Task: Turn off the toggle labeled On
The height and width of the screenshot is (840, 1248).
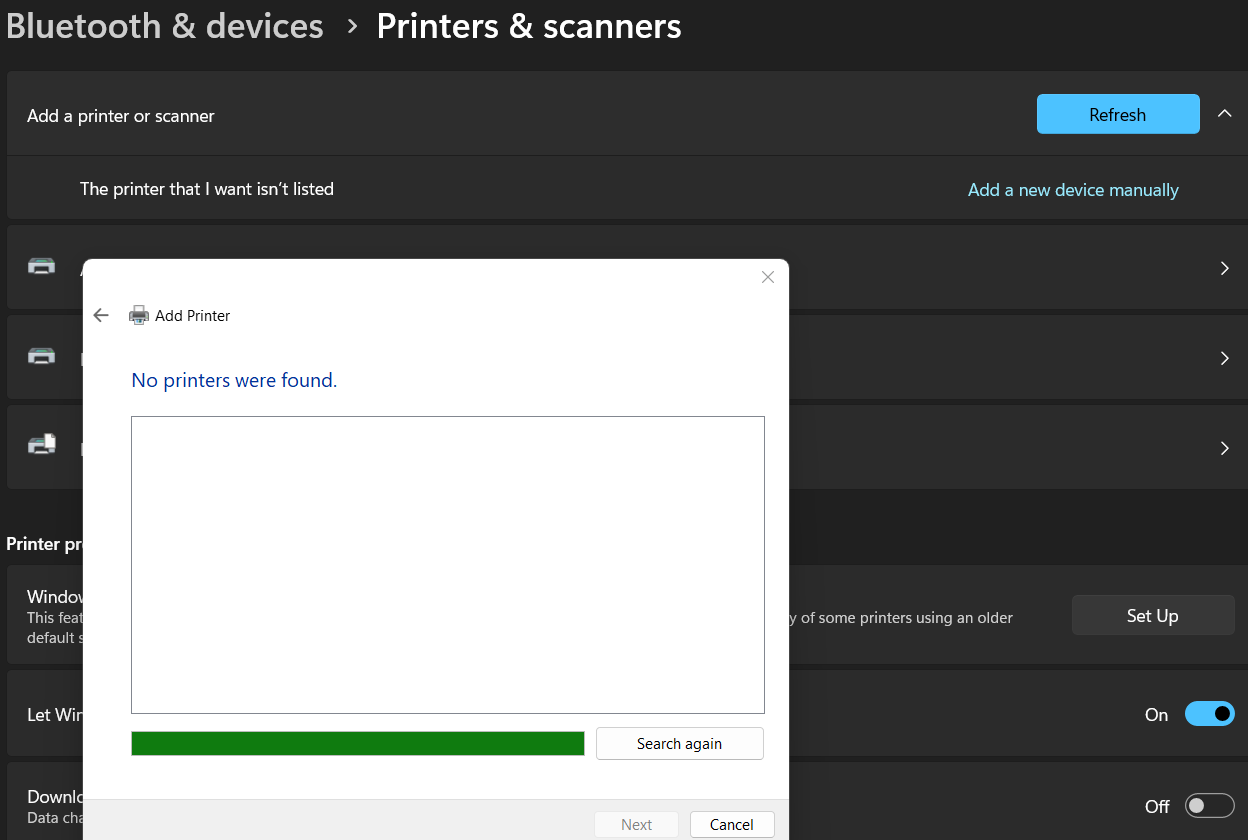Action: point(1210,714)
